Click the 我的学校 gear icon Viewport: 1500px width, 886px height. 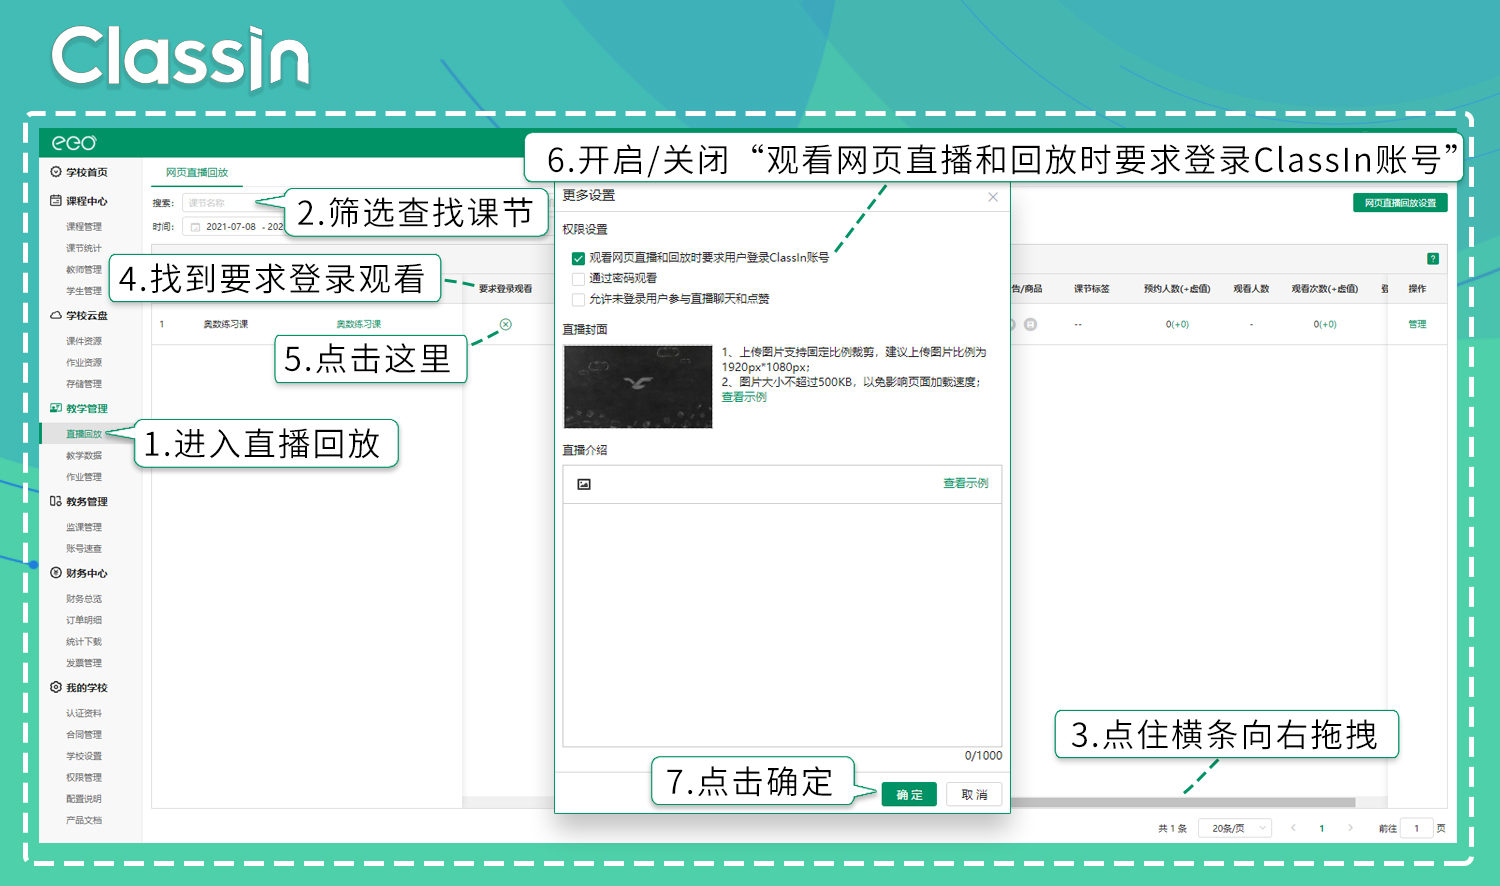pos(56,687)
